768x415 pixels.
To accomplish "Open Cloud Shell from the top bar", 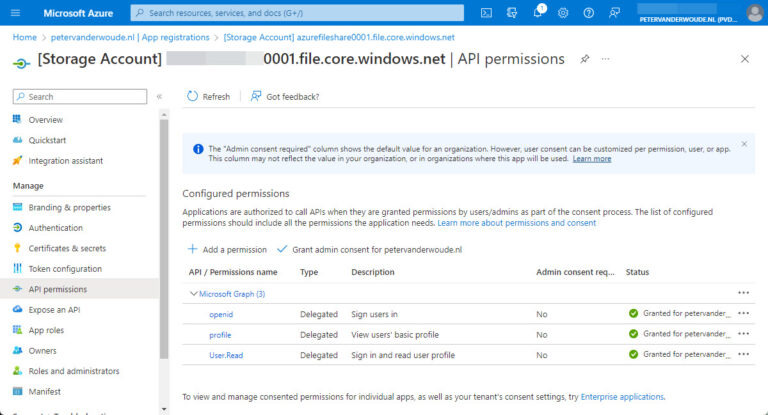I will [486, 13].
